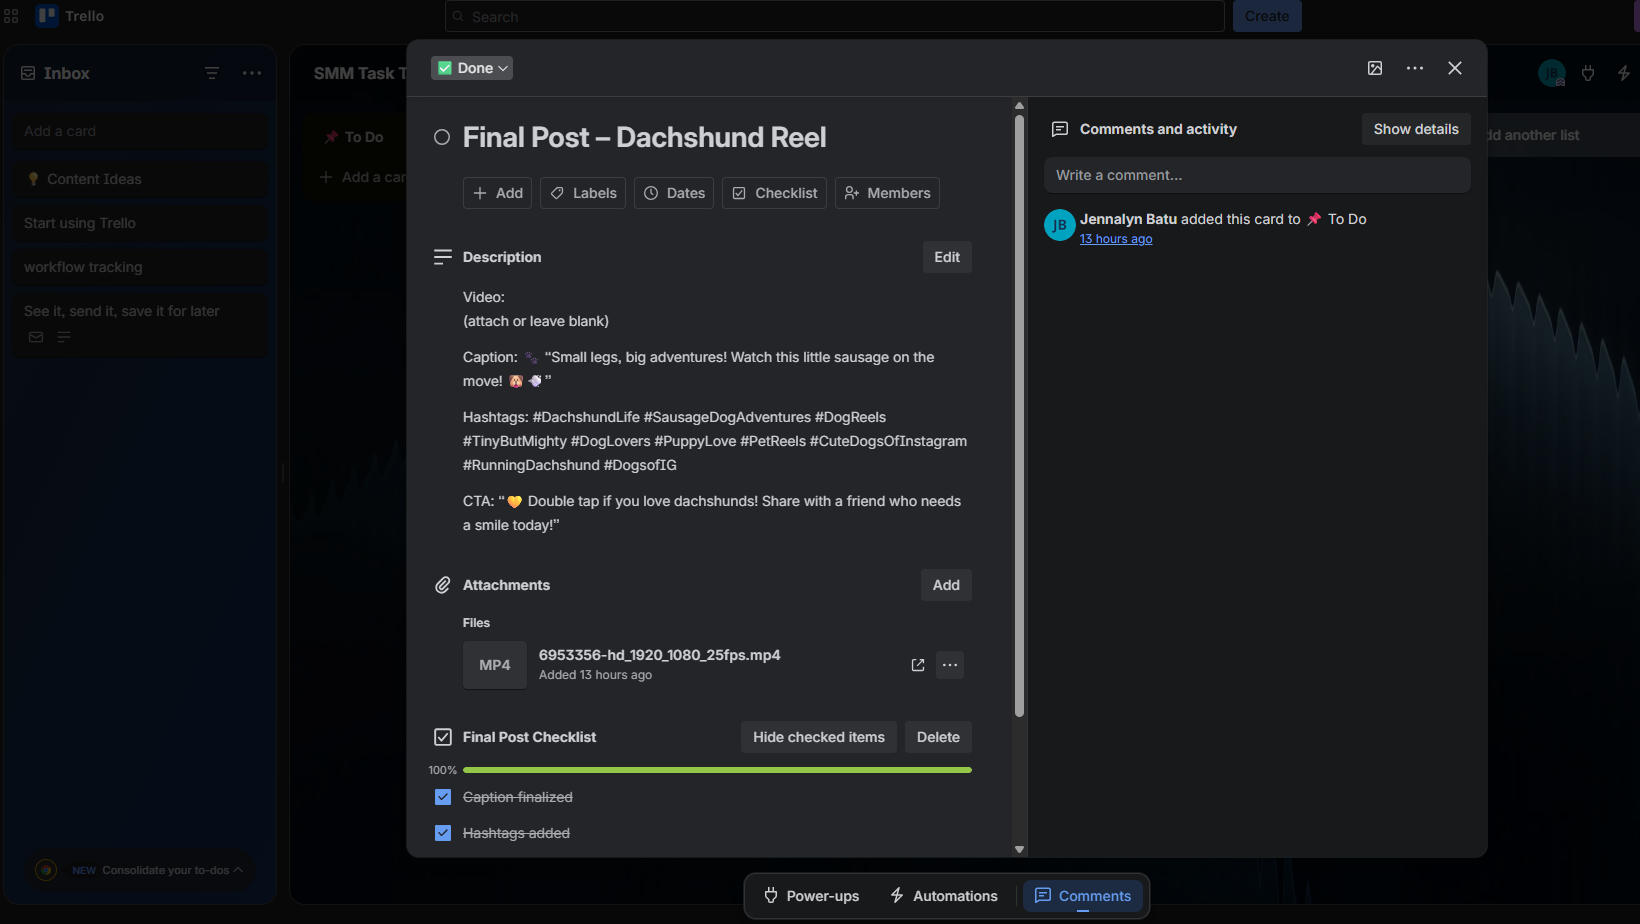Open the Checklist button
Image resolution: width=1640 pixels, height=924 pixels.
[x=774, y=193]
